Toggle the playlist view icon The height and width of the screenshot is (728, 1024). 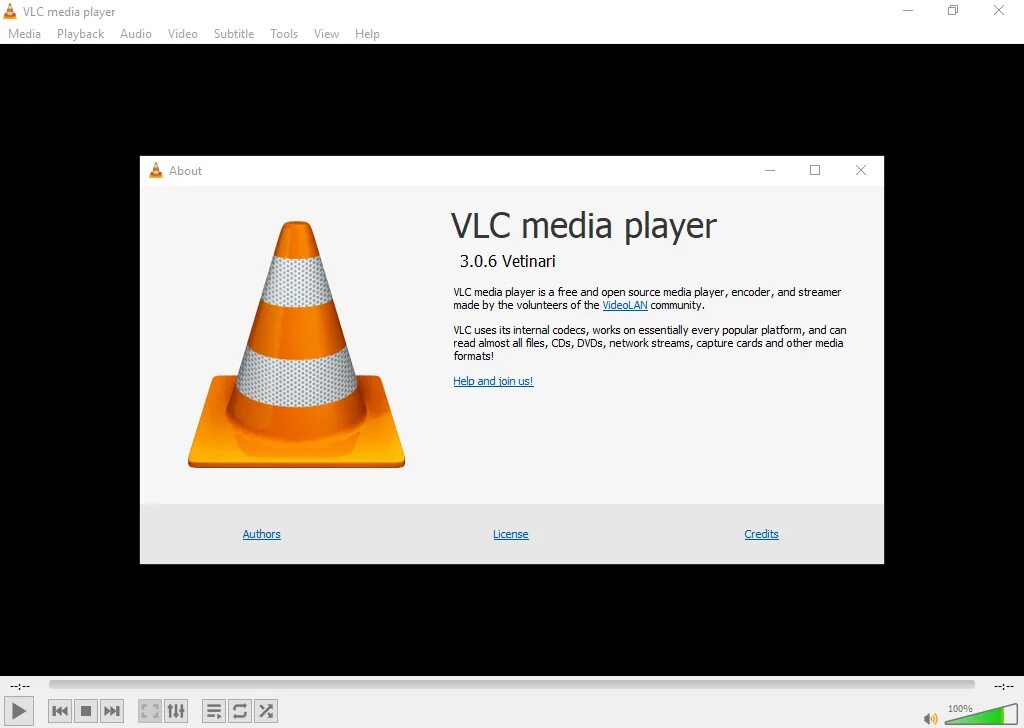[214, 711]
